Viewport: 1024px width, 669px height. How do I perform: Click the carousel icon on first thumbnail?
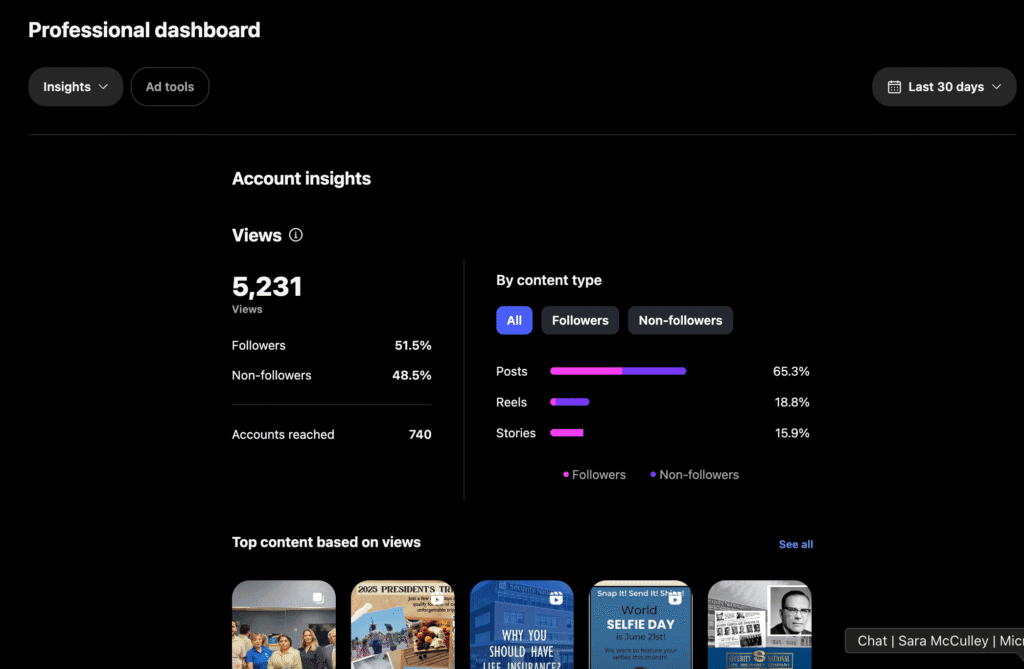point(318,598)
